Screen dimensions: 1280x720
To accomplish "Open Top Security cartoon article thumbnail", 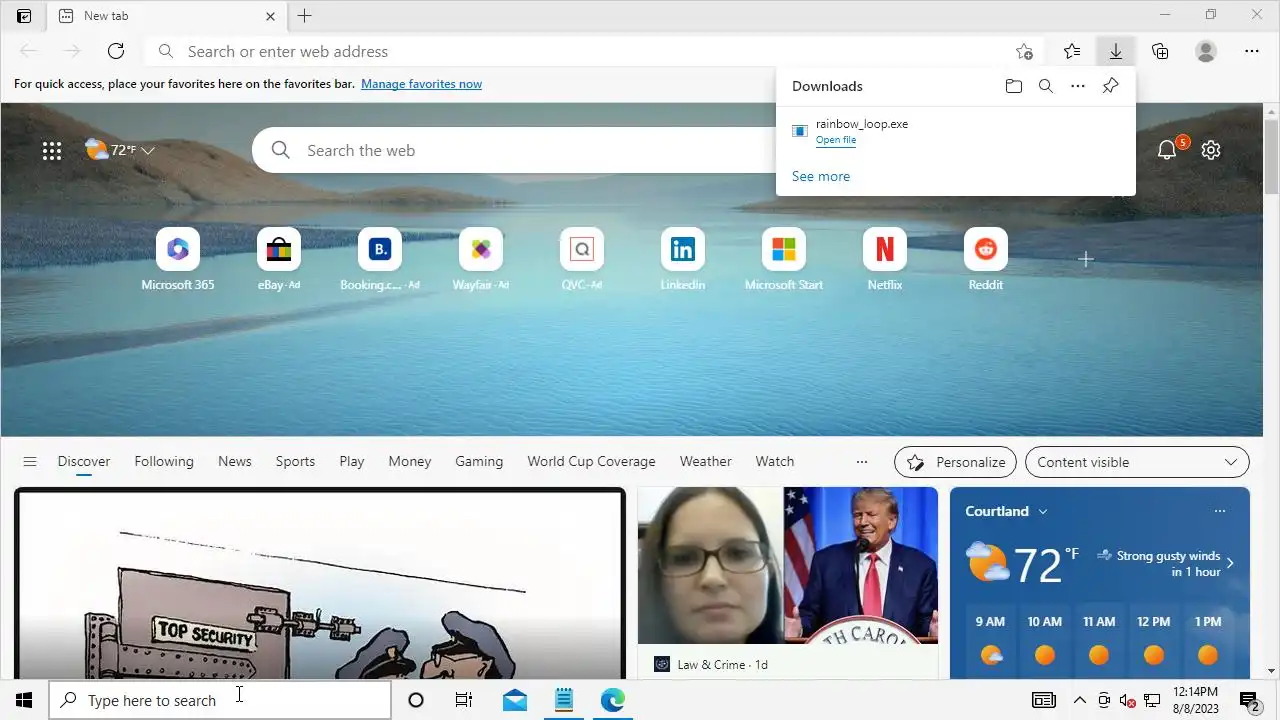I will click(x=320, y=585).
